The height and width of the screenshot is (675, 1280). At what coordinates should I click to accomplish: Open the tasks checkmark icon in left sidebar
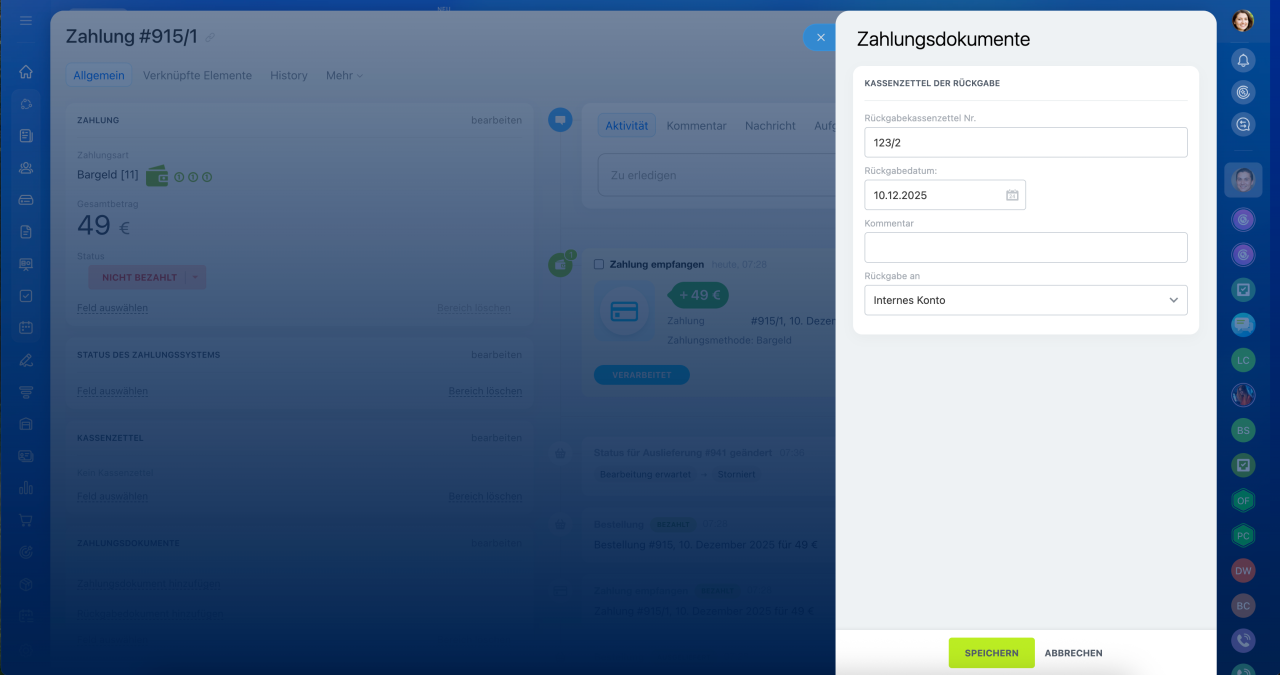pos(25,296)
